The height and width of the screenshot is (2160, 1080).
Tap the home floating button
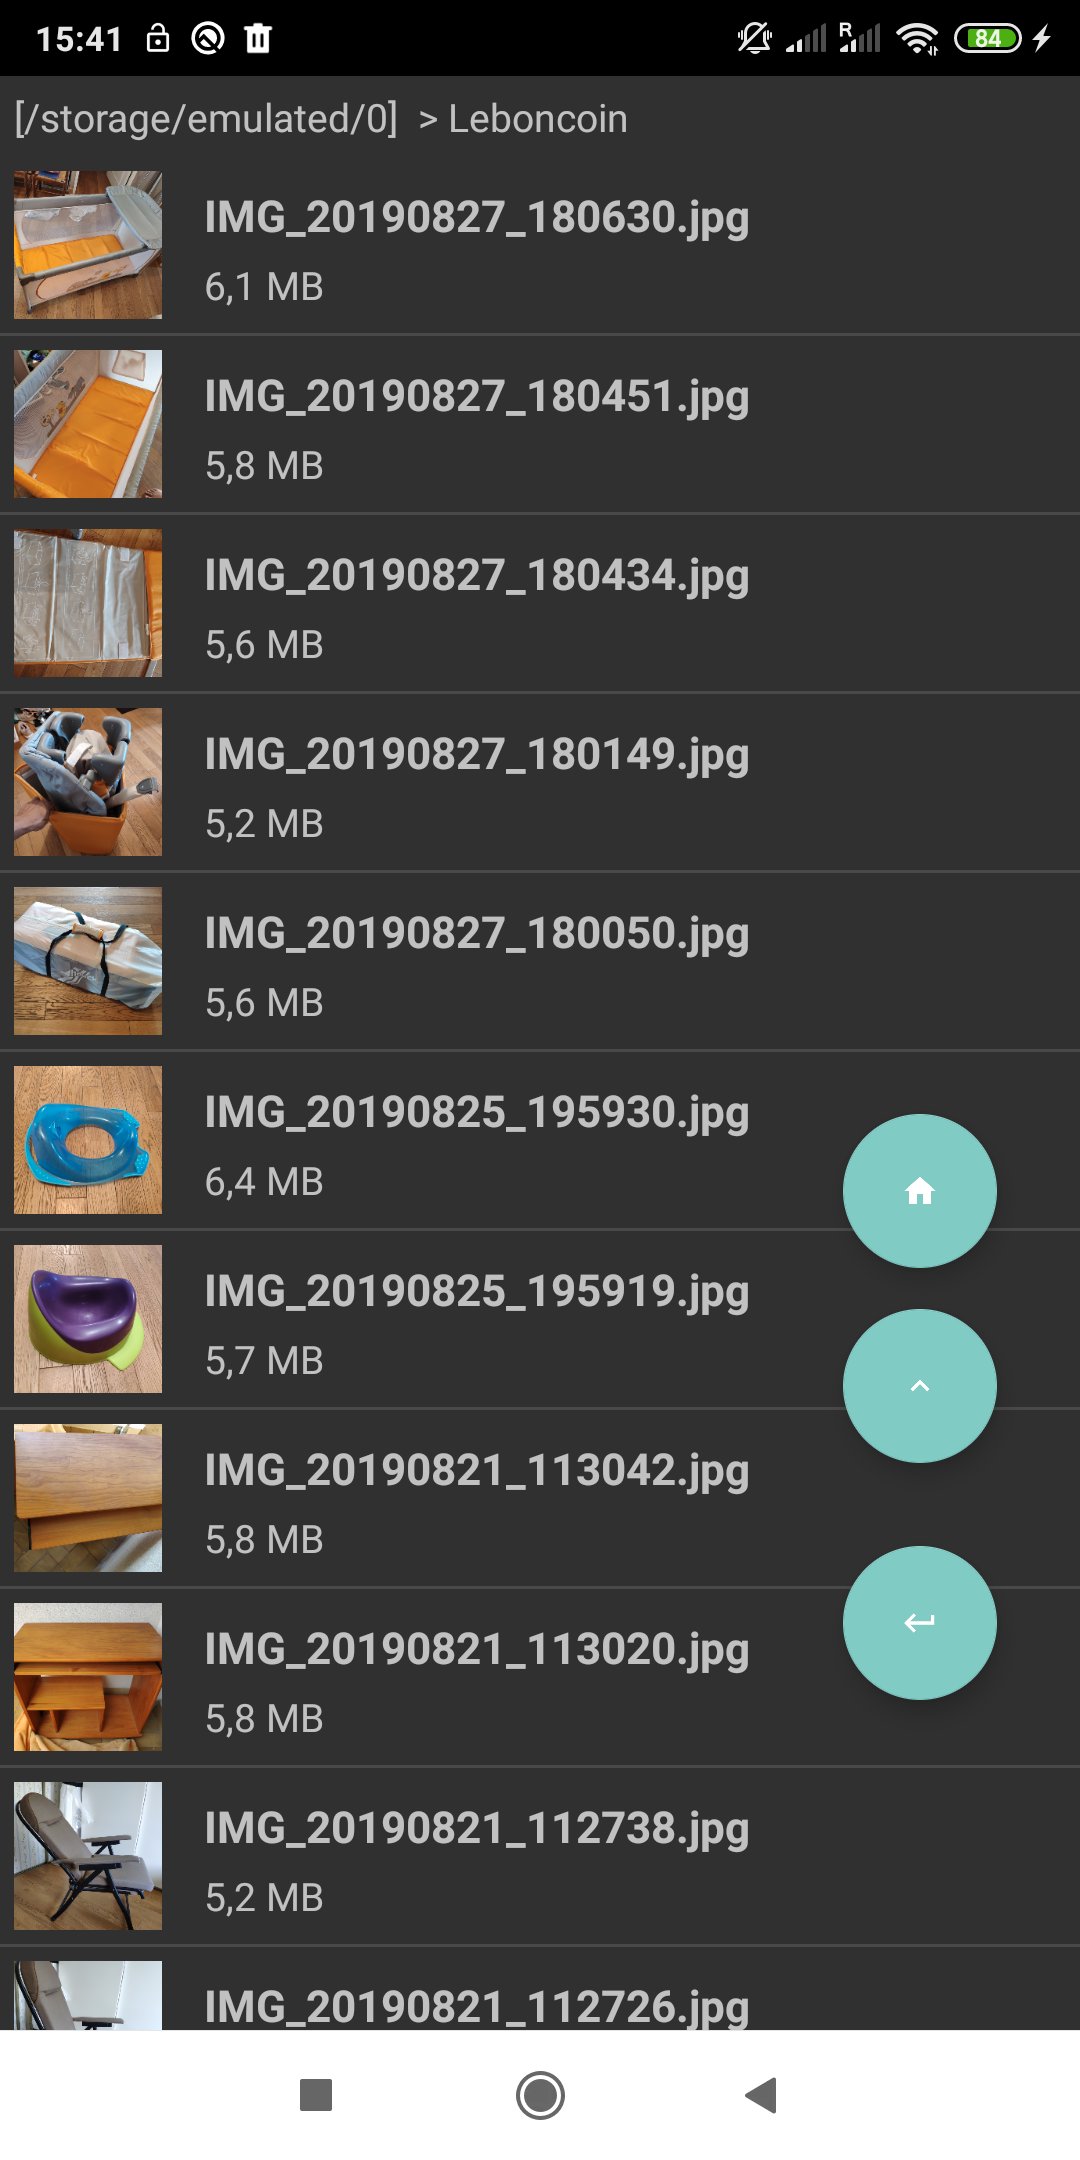click(919, 1190)
